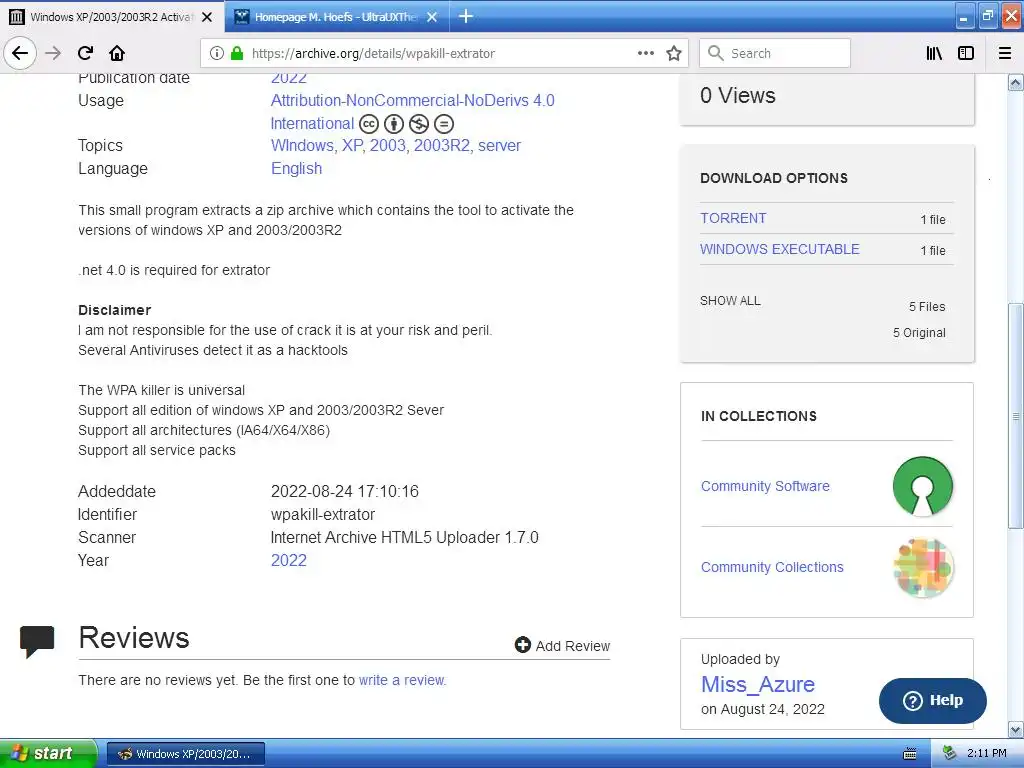Select the Windows XP/2003 taskbar window button
This screenshot has height=768, width=1024.
click(x=185, y=754)
